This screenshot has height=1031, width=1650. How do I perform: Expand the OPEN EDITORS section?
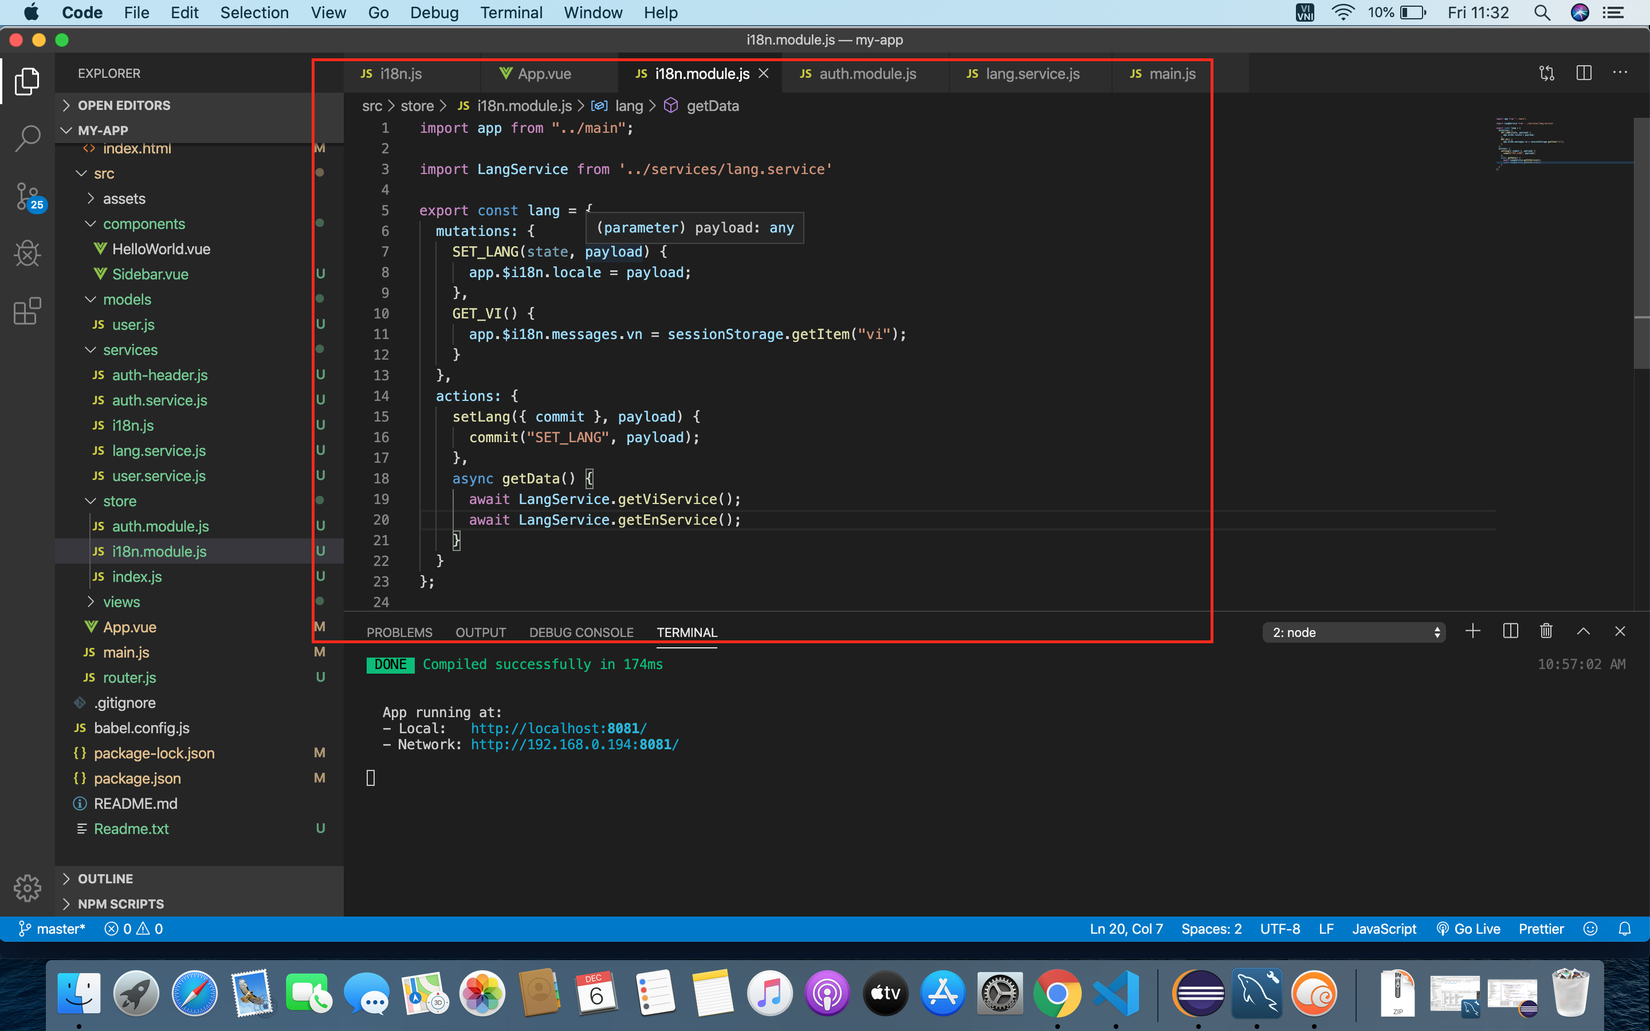124,105
